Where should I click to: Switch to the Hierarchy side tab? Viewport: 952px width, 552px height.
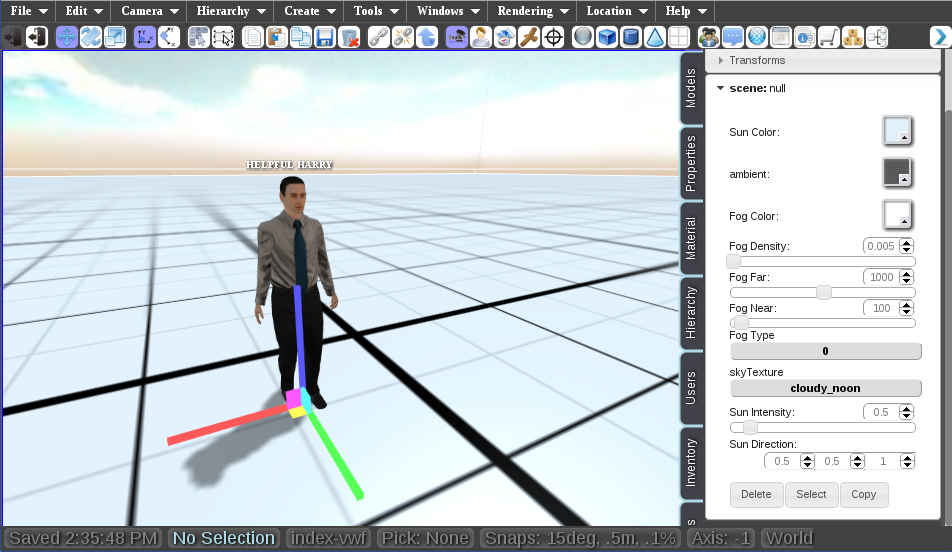click(691, 313)
